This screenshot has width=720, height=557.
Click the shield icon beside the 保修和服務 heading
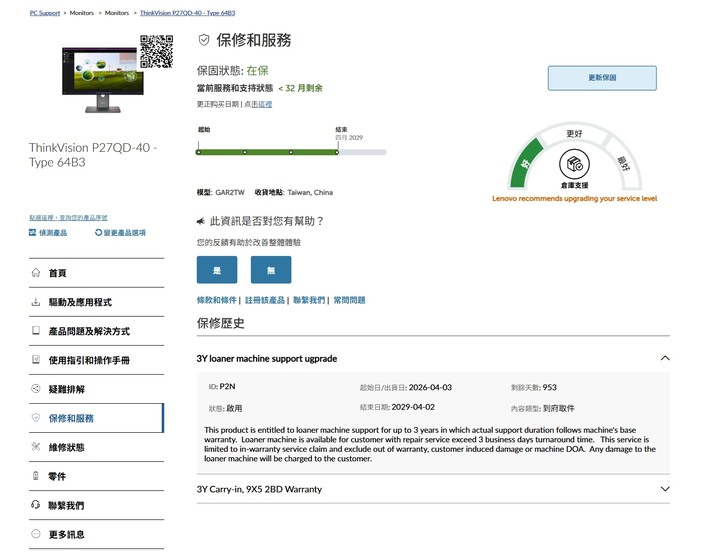tap(204, 40)
